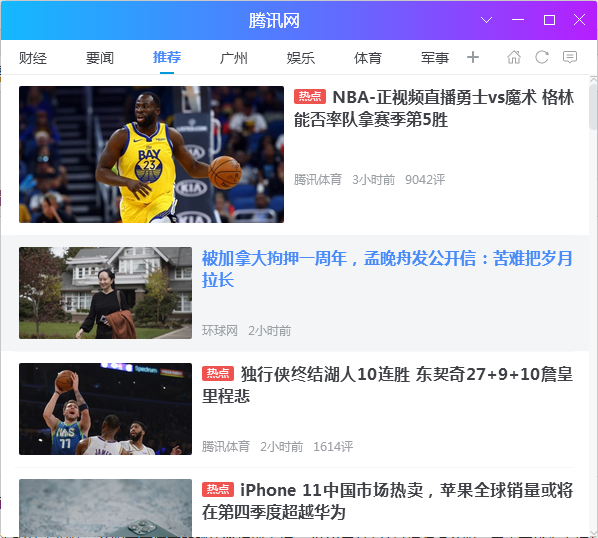Viewport: 598px width, 538px height.
Task: Click the 热点 badge on the iPhone 11 headline
Action: 218,489
